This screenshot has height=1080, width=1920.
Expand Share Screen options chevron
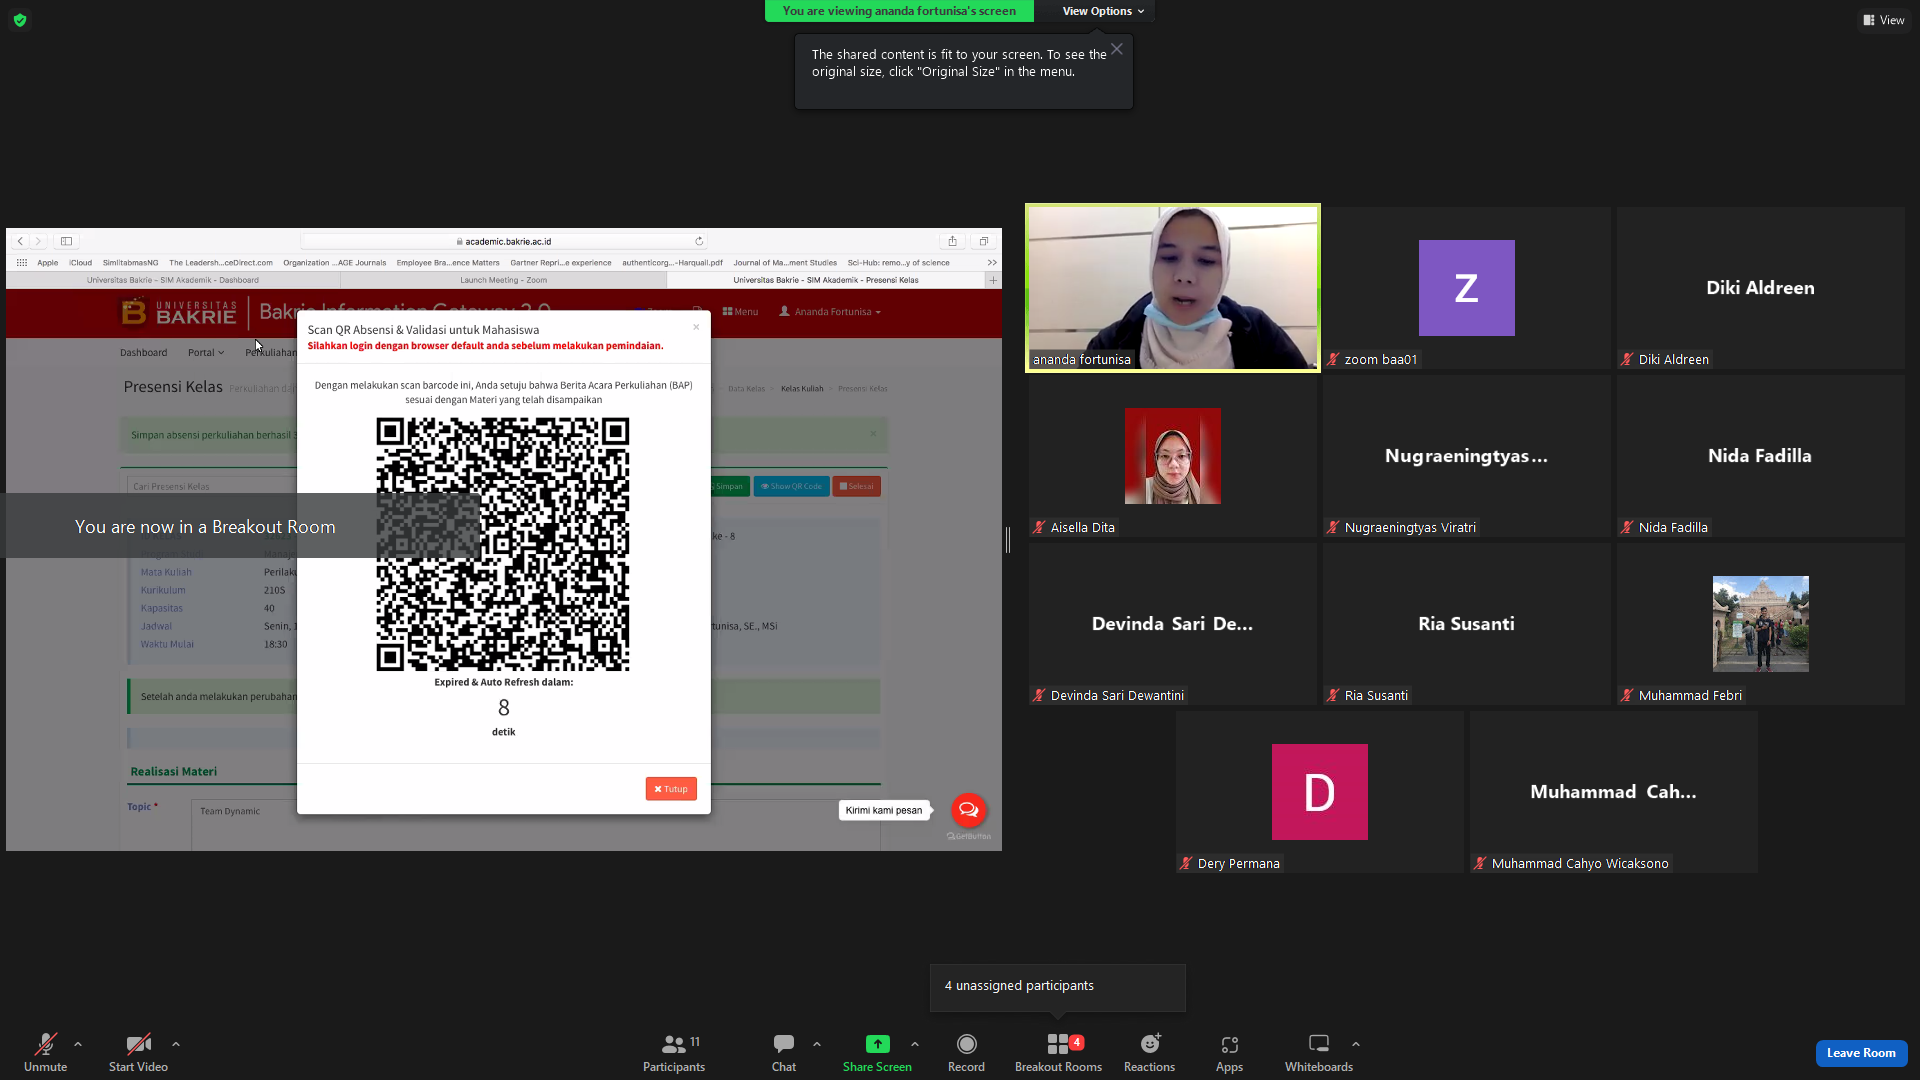915,1044
